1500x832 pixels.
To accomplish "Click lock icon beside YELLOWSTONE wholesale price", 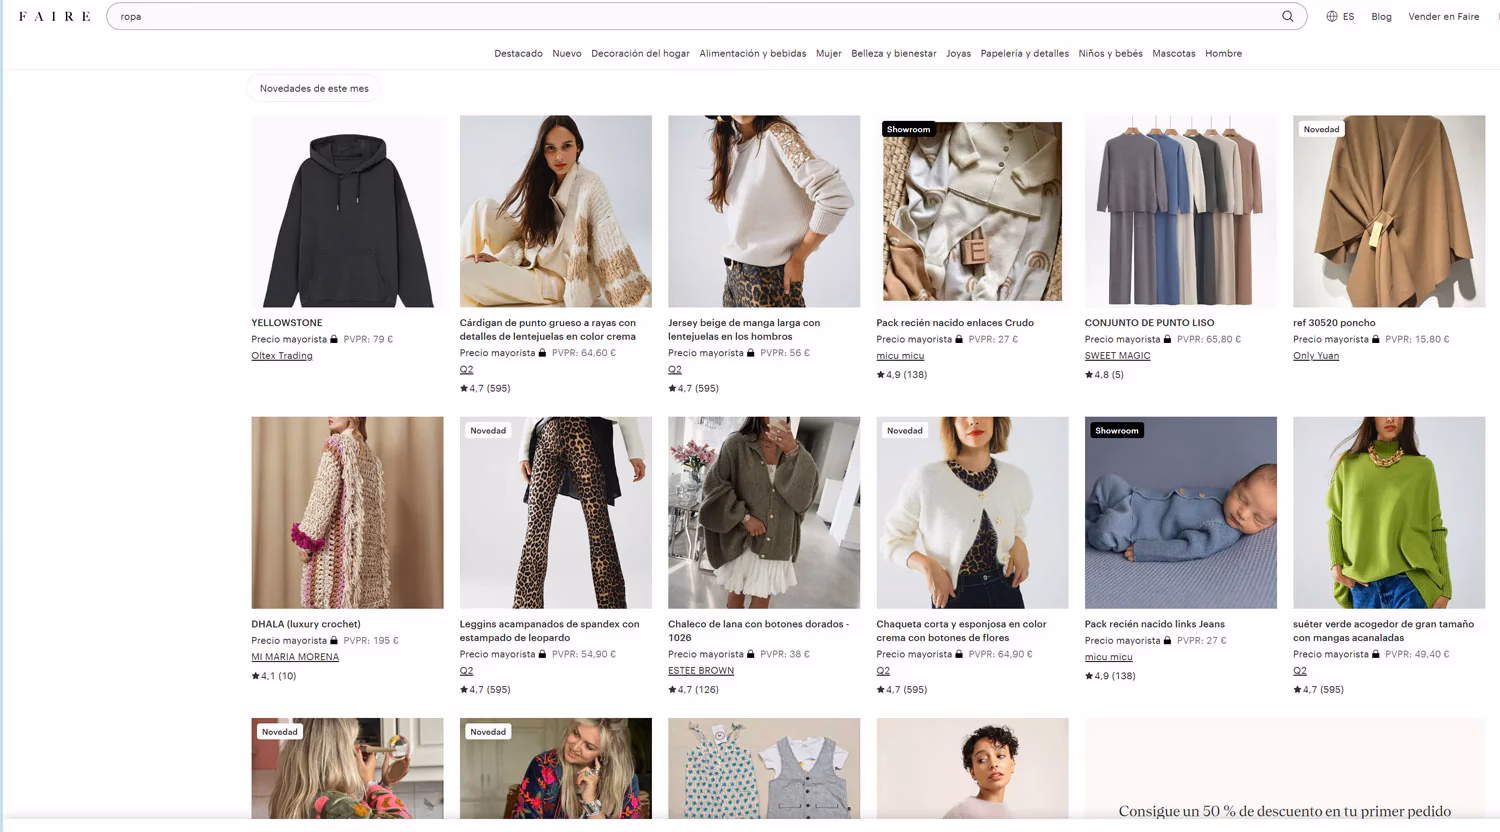I will pyautogui.click(x=334, y=339).
